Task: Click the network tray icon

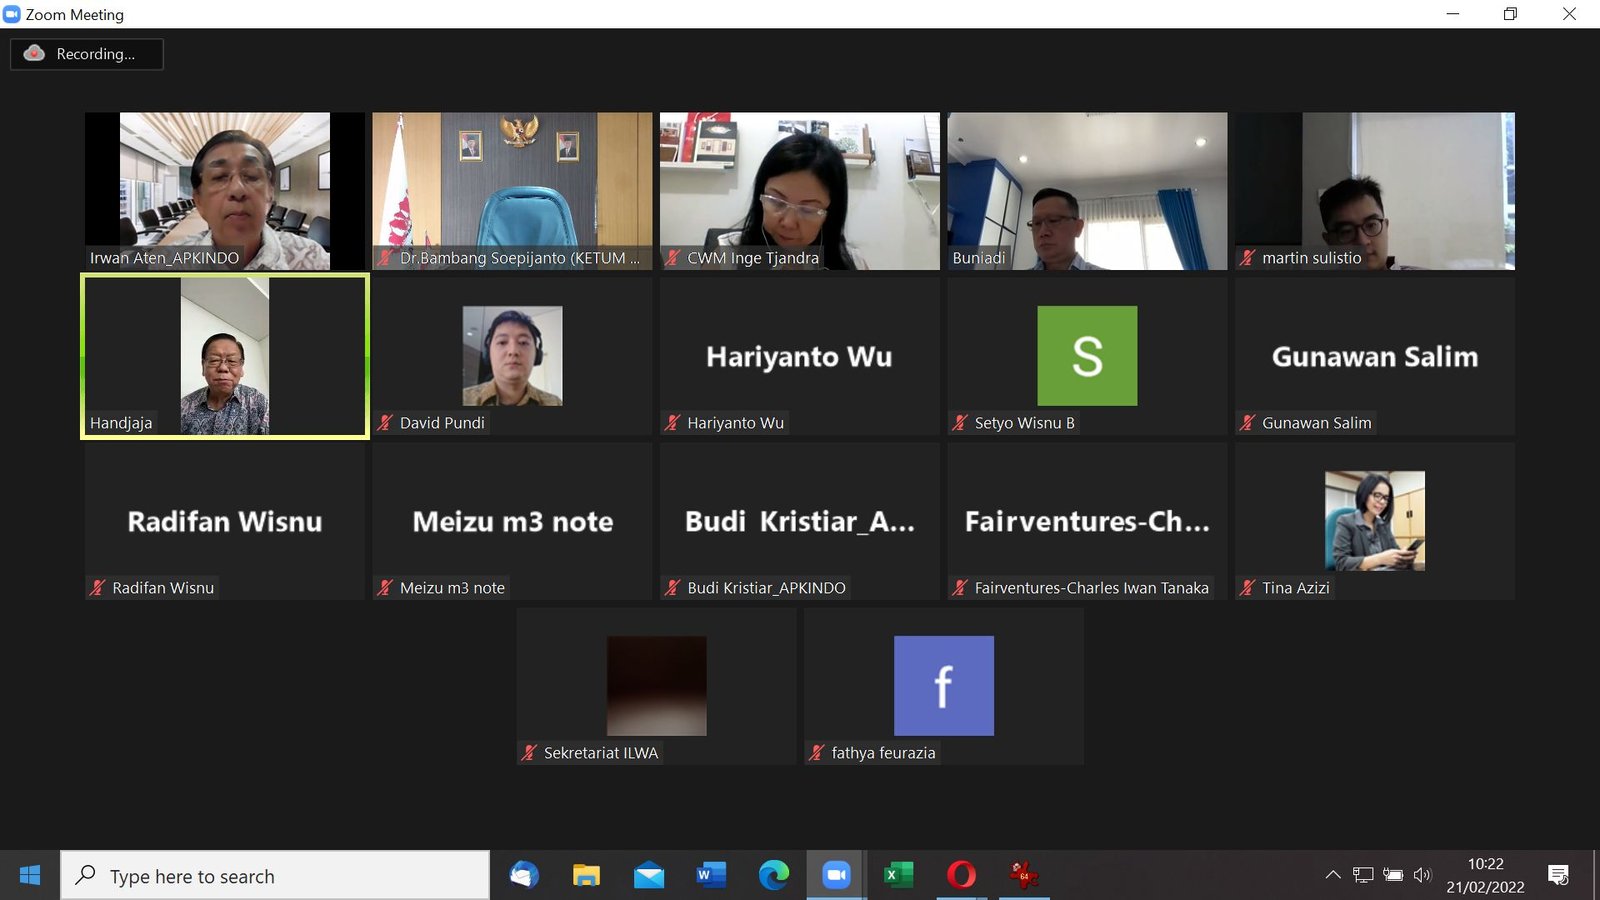Action: [x=1363, y=875]
